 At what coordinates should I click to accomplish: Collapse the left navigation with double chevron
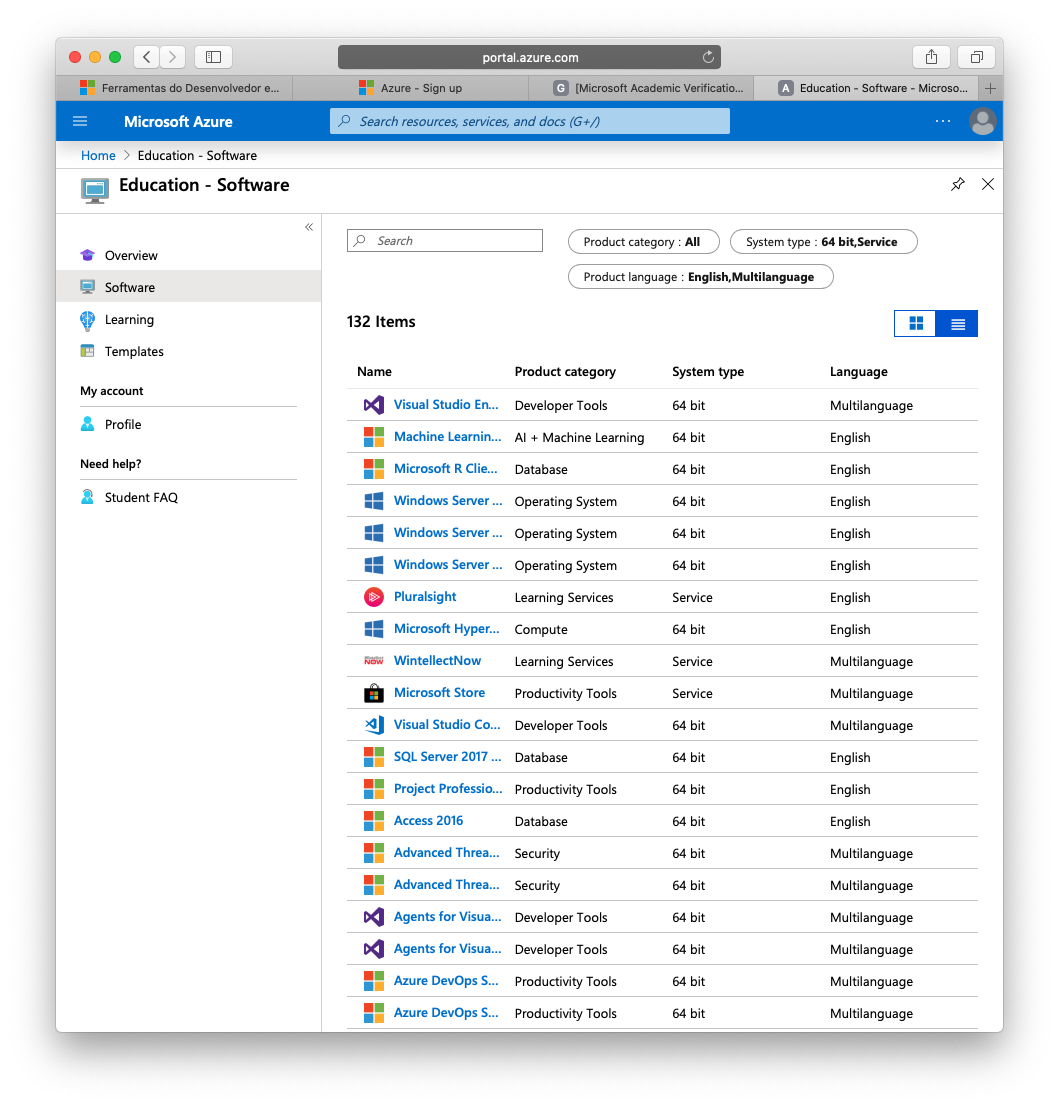coord(309,227)
